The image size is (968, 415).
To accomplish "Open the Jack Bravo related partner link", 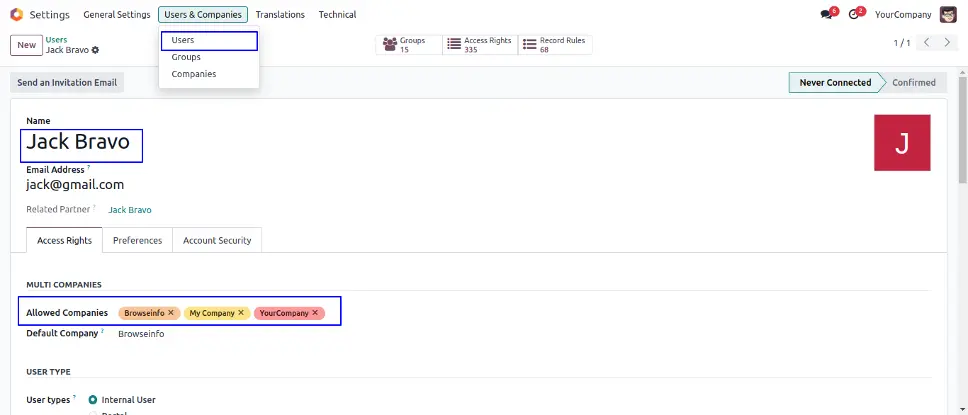I will pos(130,210).
